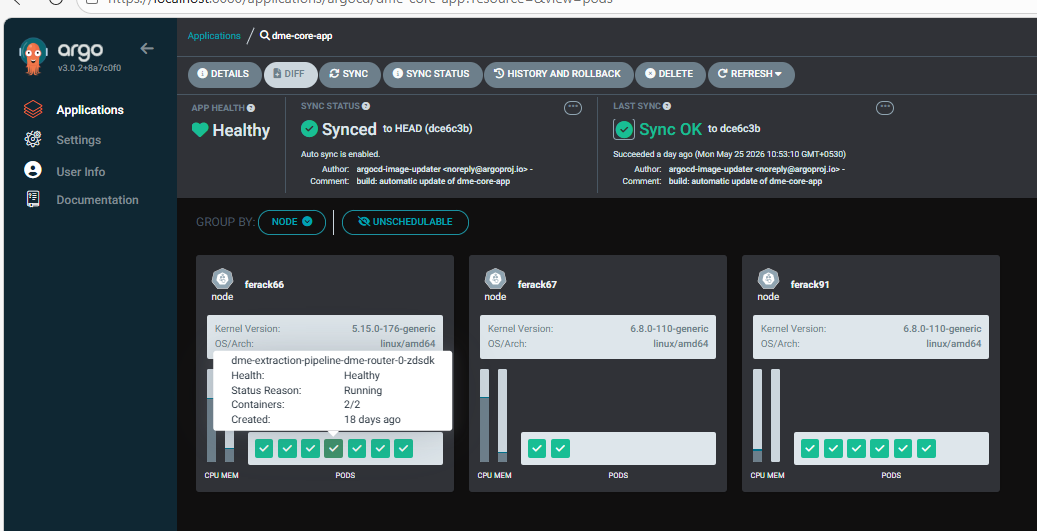The height and width of the screenshot is (531, 1037).
Task: Select the ferack91 node name
Action: [x=810, y=285]
